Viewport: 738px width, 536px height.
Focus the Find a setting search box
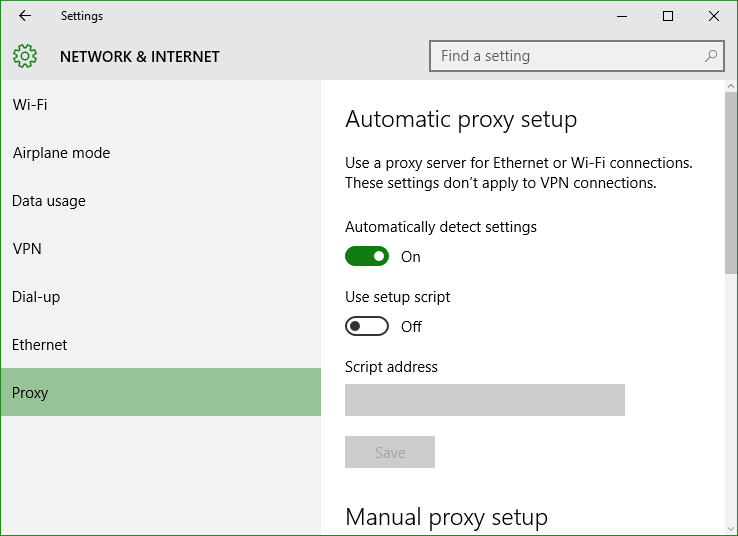coord(577,56)
